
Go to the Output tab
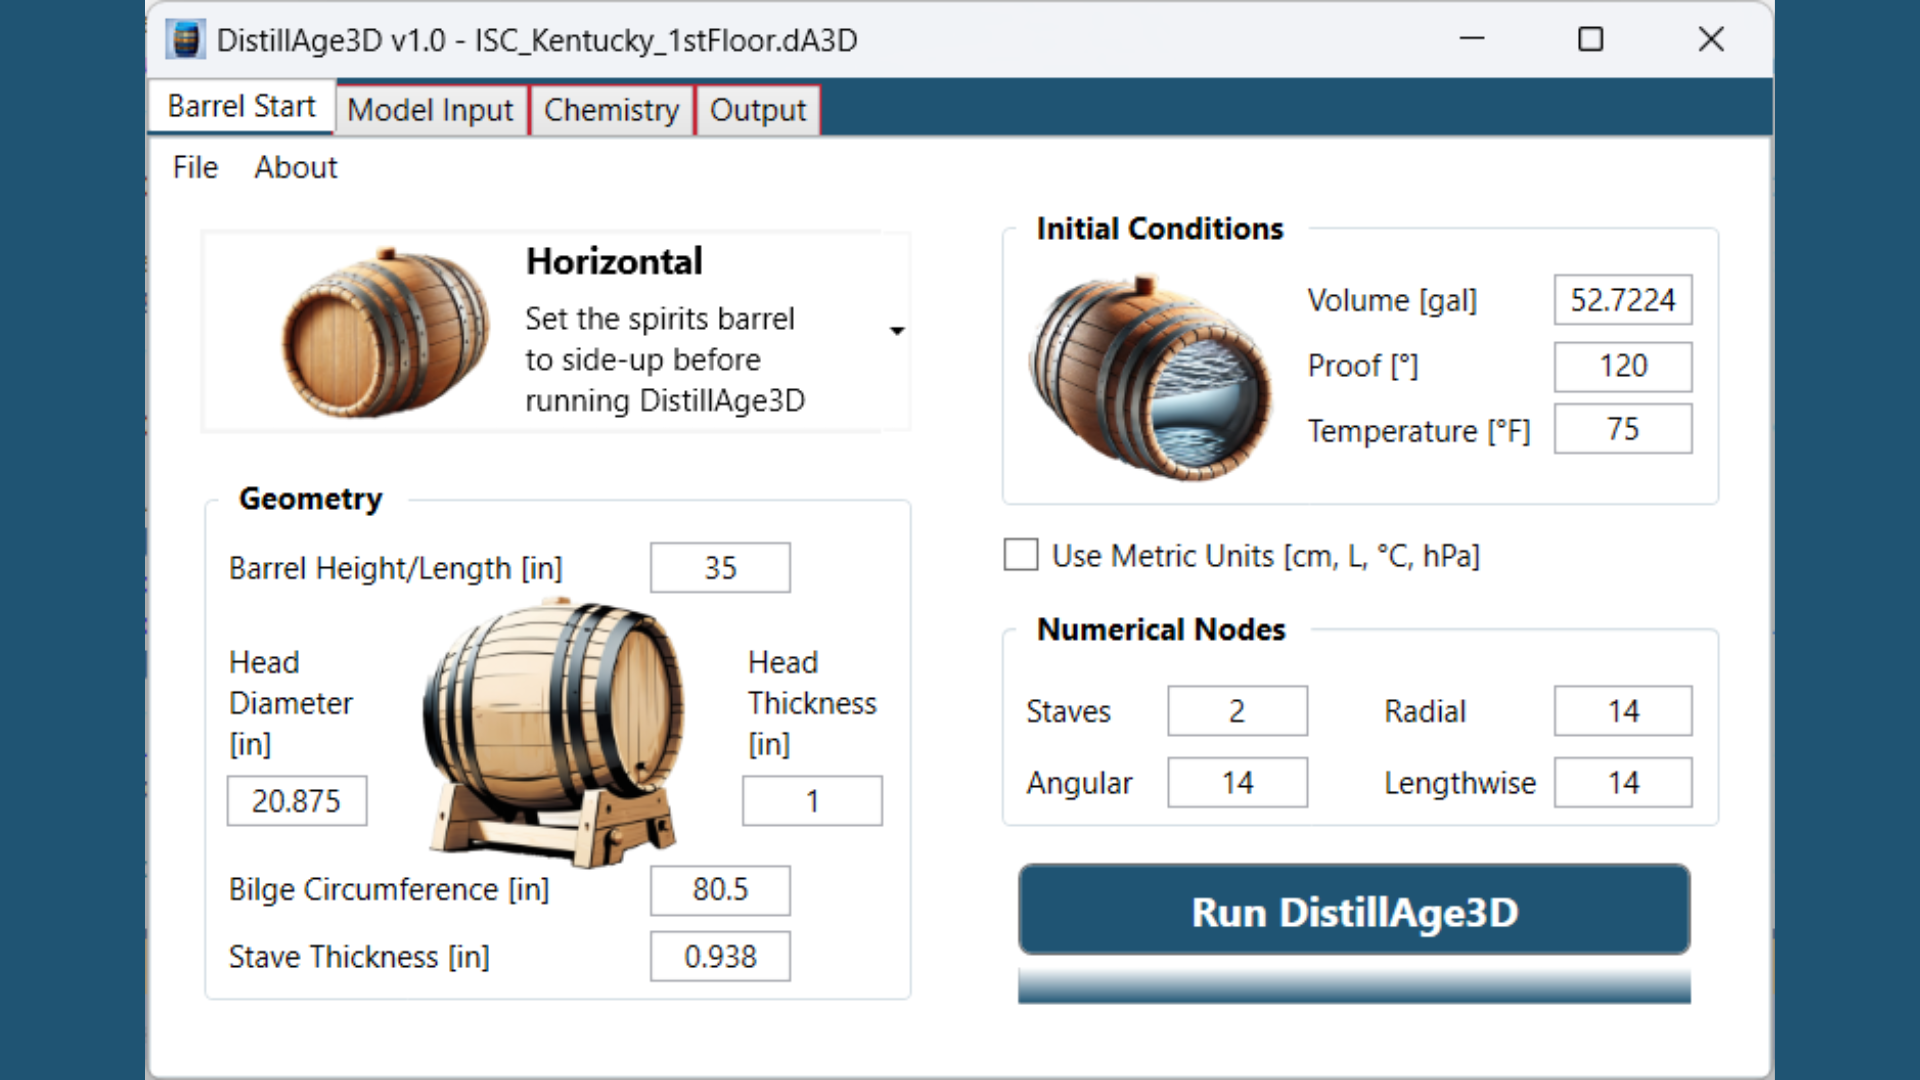tap(757, 110)
